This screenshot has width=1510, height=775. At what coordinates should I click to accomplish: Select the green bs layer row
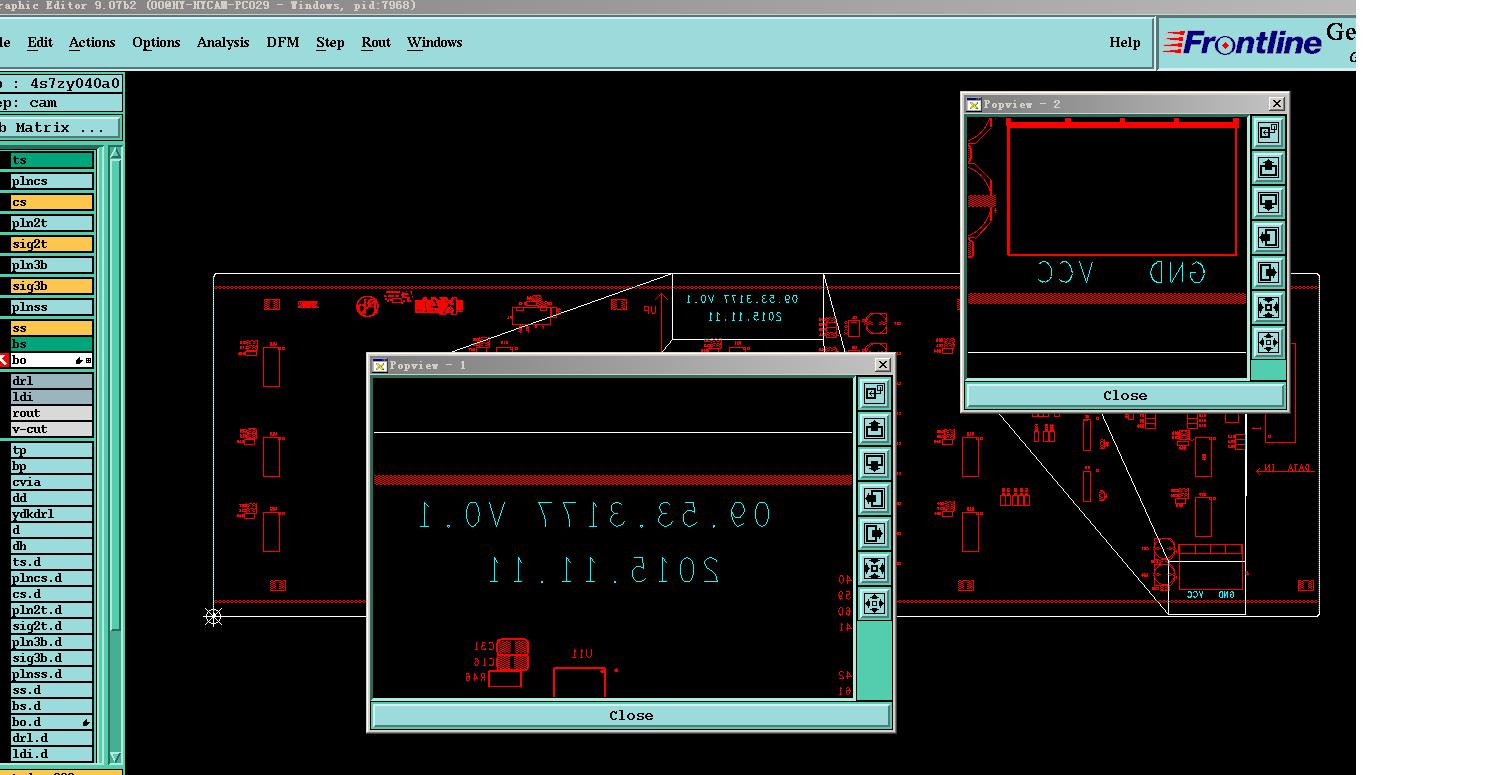point(51,344)
